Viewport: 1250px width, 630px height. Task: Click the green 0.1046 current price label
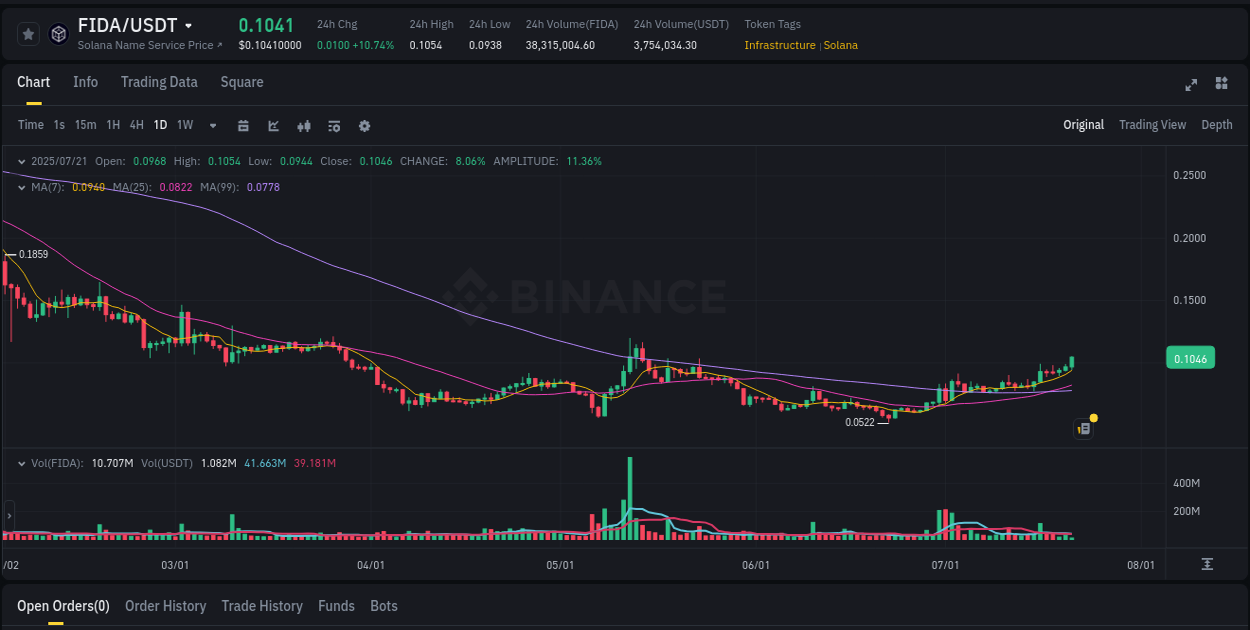pyautogui.click(x=1190, y=357)
